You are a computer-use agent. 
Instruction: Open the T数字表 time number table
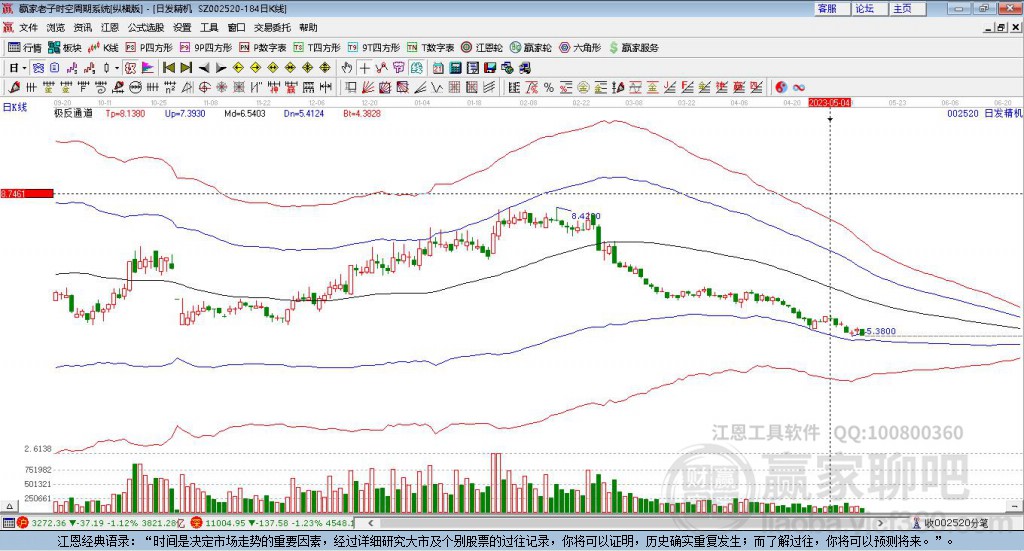430,48
